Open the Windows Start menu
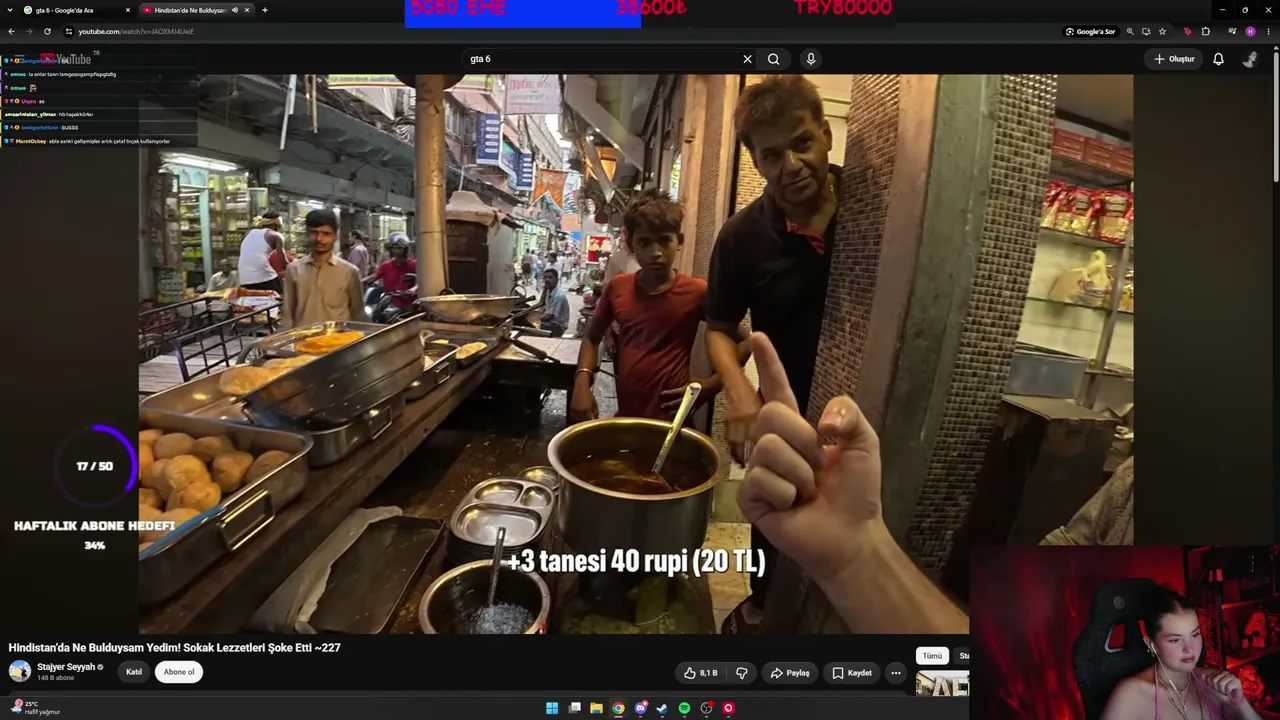Screen dimensions: 1280x720 552,708
